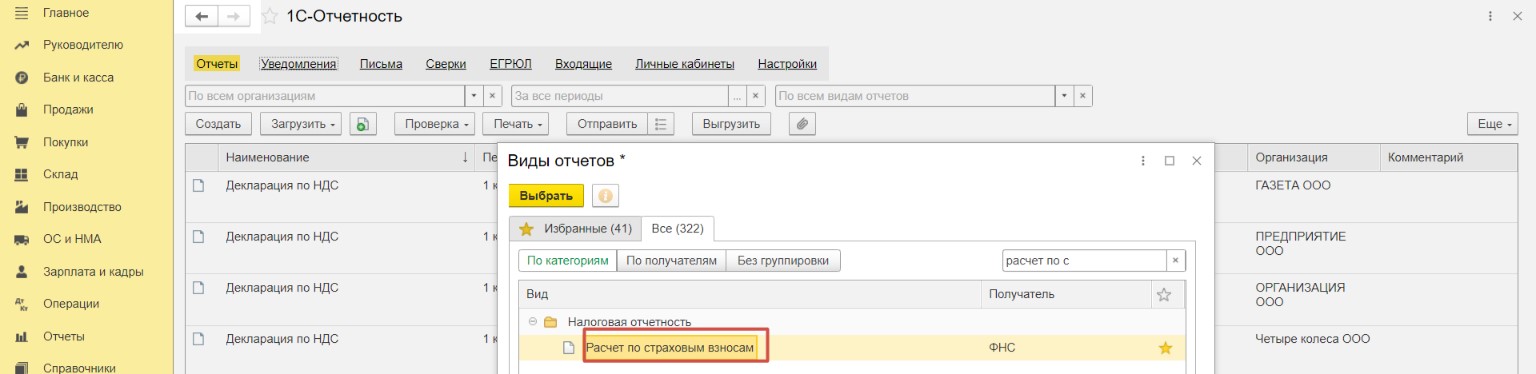Open the three-dot menu in the window top-right
Screen dimensions: 1536x374
[1491, 17]
